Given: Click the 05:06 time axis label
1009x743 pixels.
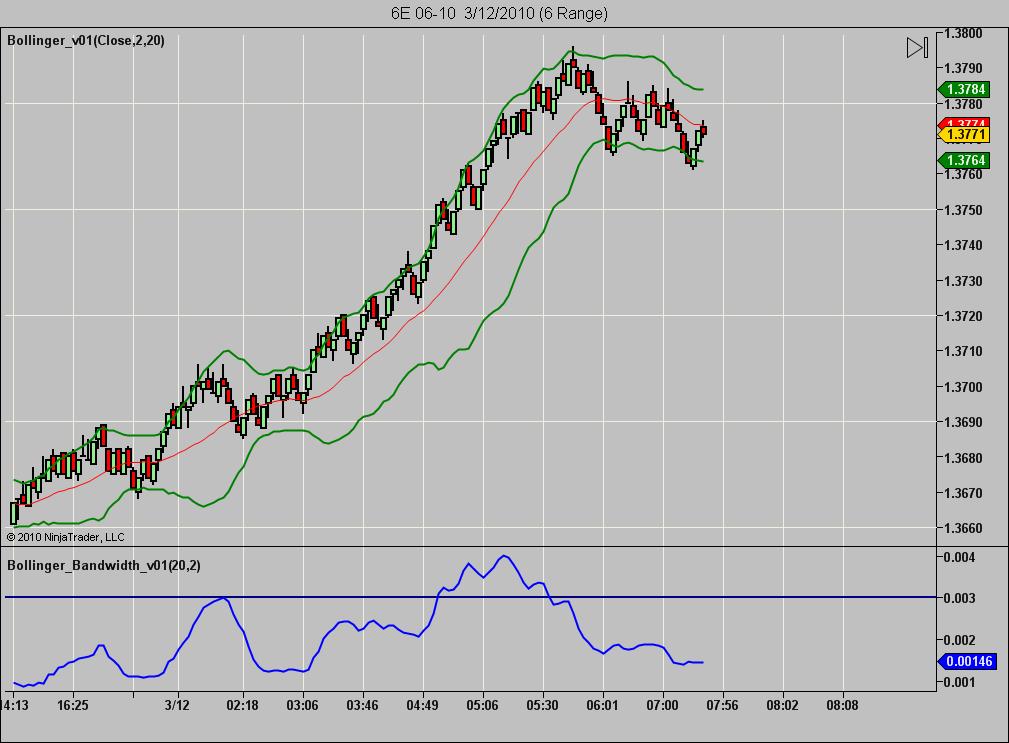Looking at the screenshot, I should tap(483, 706).
